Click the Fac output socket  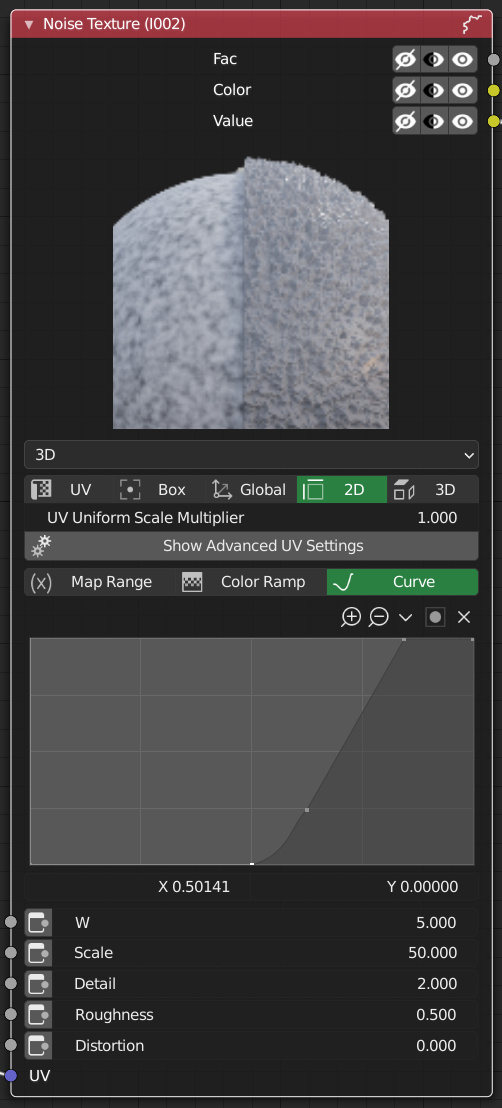pyautogui.click(x=494, y=60)
